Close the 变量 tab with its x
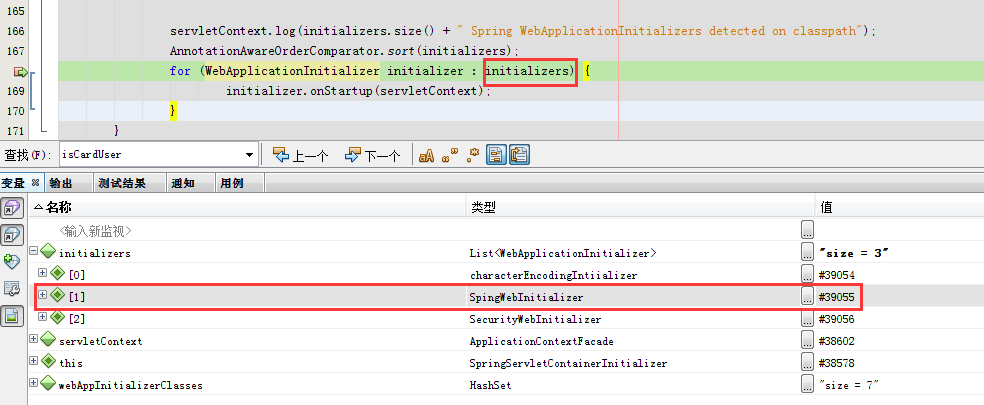The width and height of the screenshot is (984, 405). pos(36,183)
